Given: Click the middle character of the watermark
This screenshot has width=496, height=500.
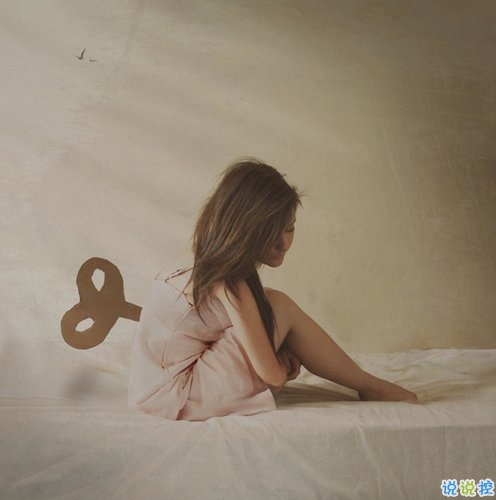Looking at the screenshot, I should pyautogui.click(x=468, y=488).
